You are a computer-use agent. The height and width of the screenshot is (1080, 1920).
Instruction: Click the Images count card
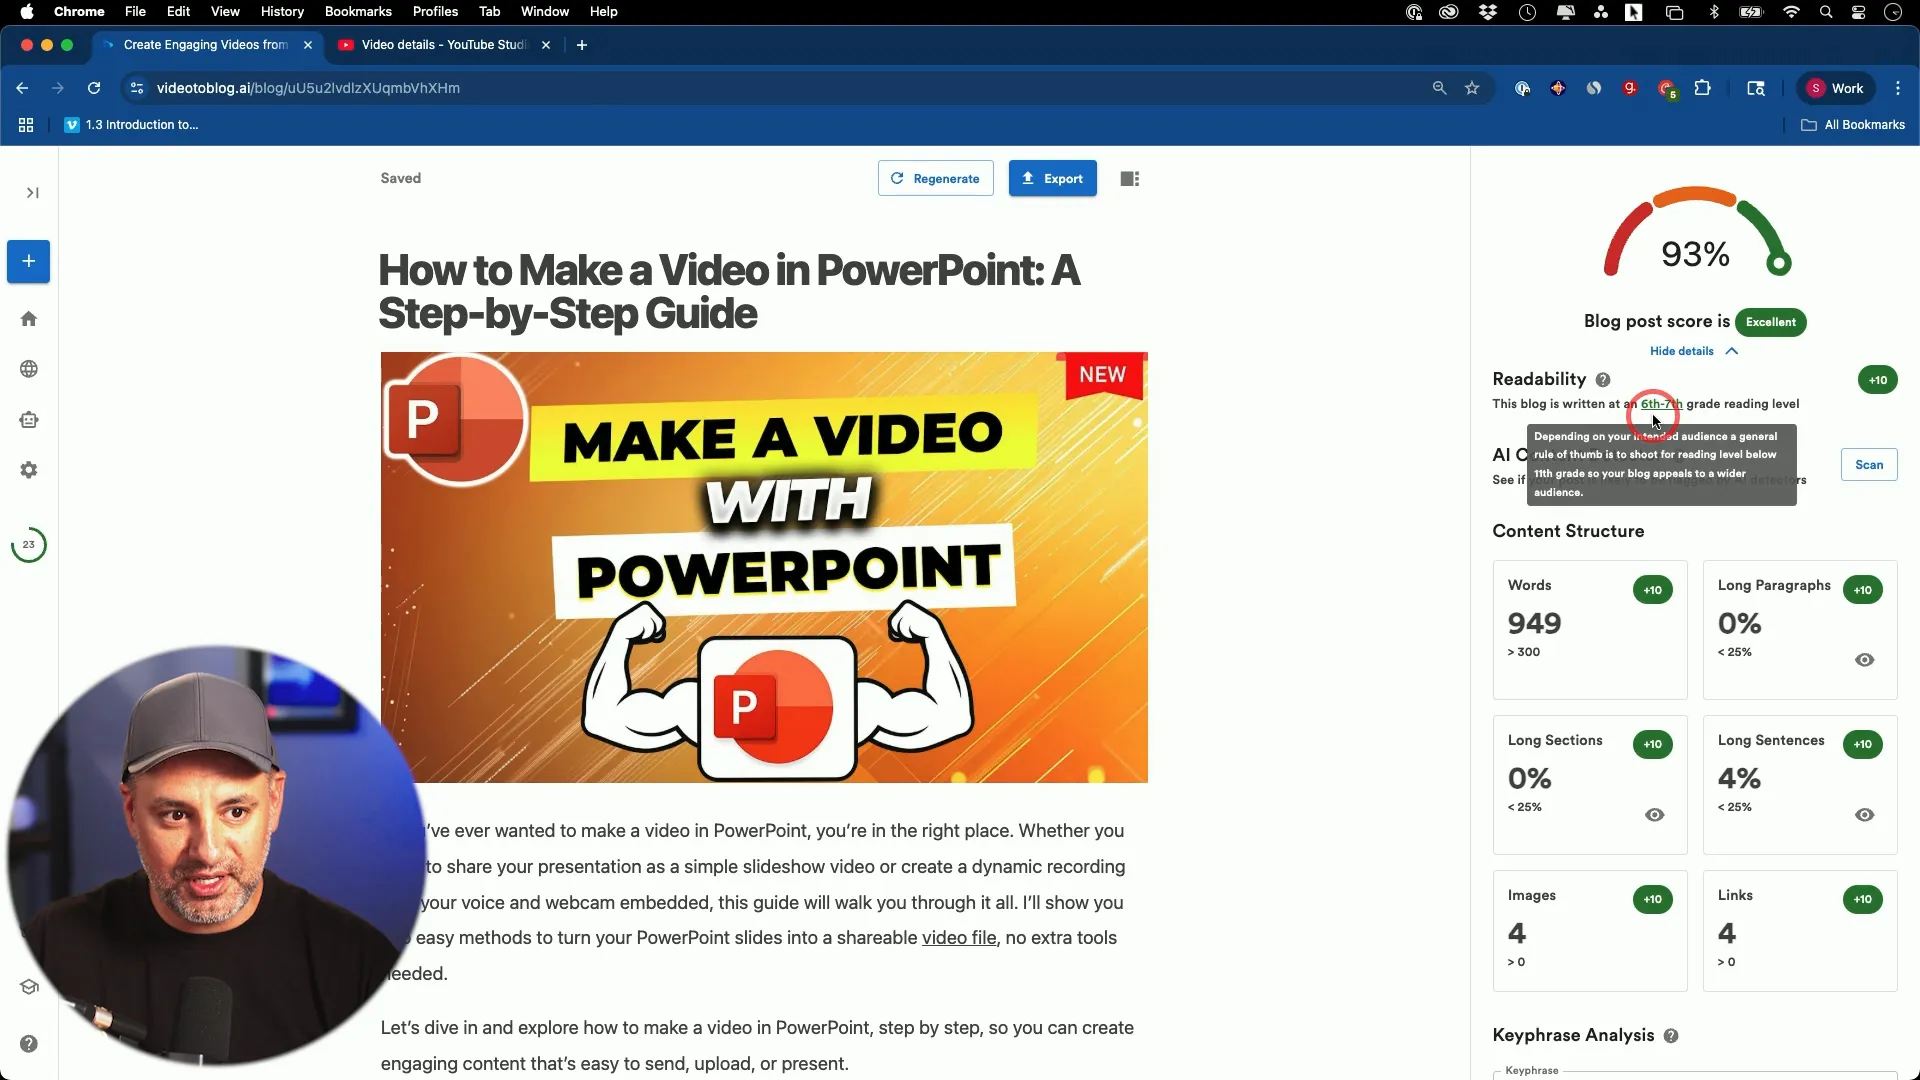1590,930
